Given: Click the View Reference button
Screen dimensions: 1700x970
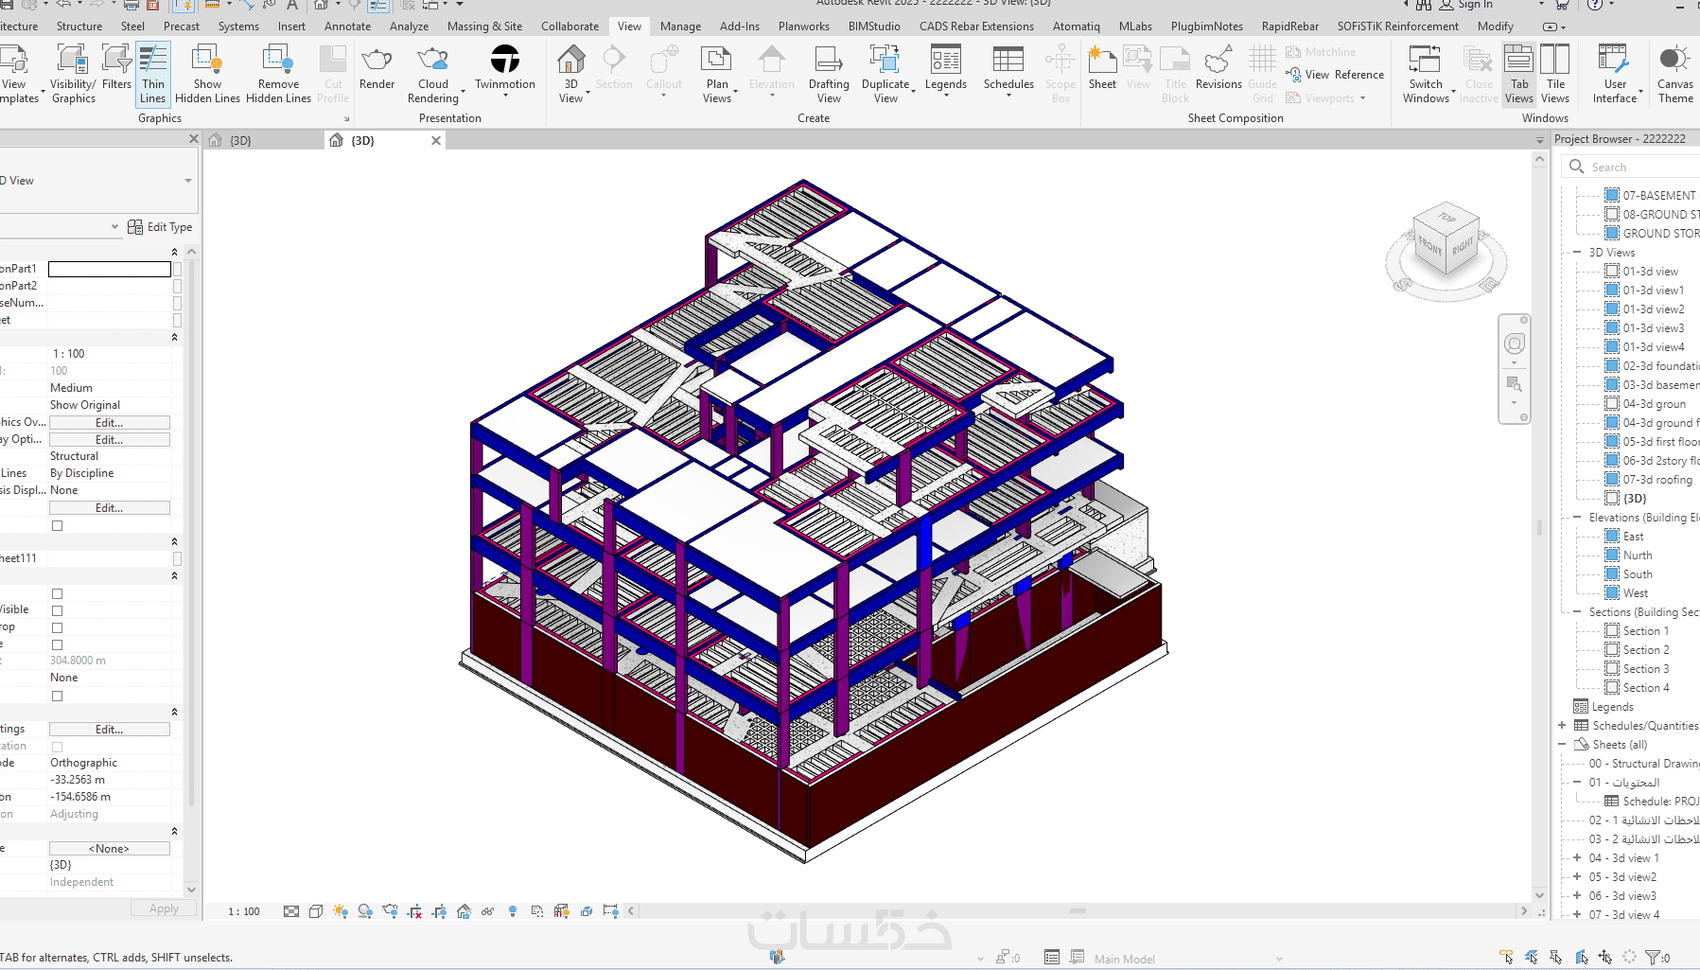Looking at the screenshot, I should (x=1335, y=75).
